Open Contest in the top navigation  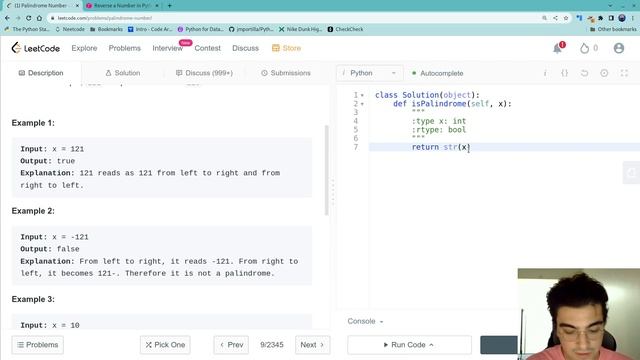[207, 48]
